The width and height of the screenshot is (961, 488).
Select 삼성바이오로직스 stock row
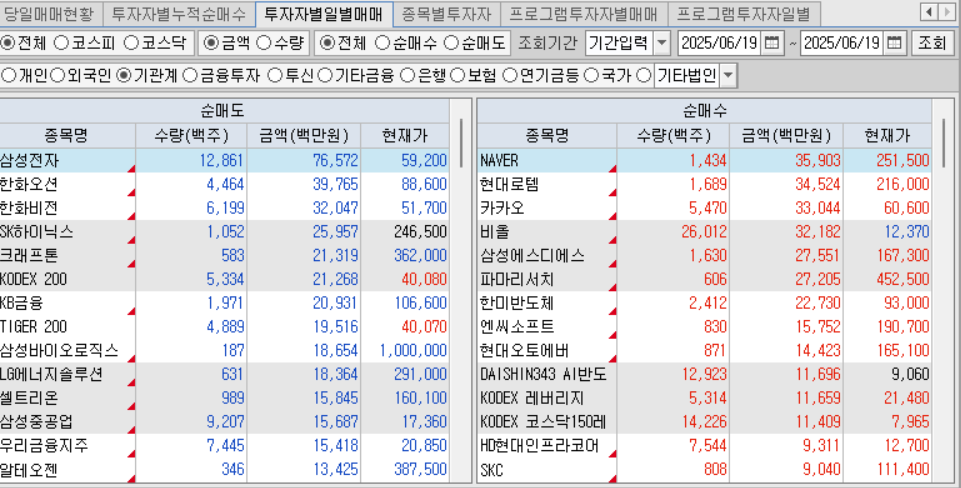224,351
